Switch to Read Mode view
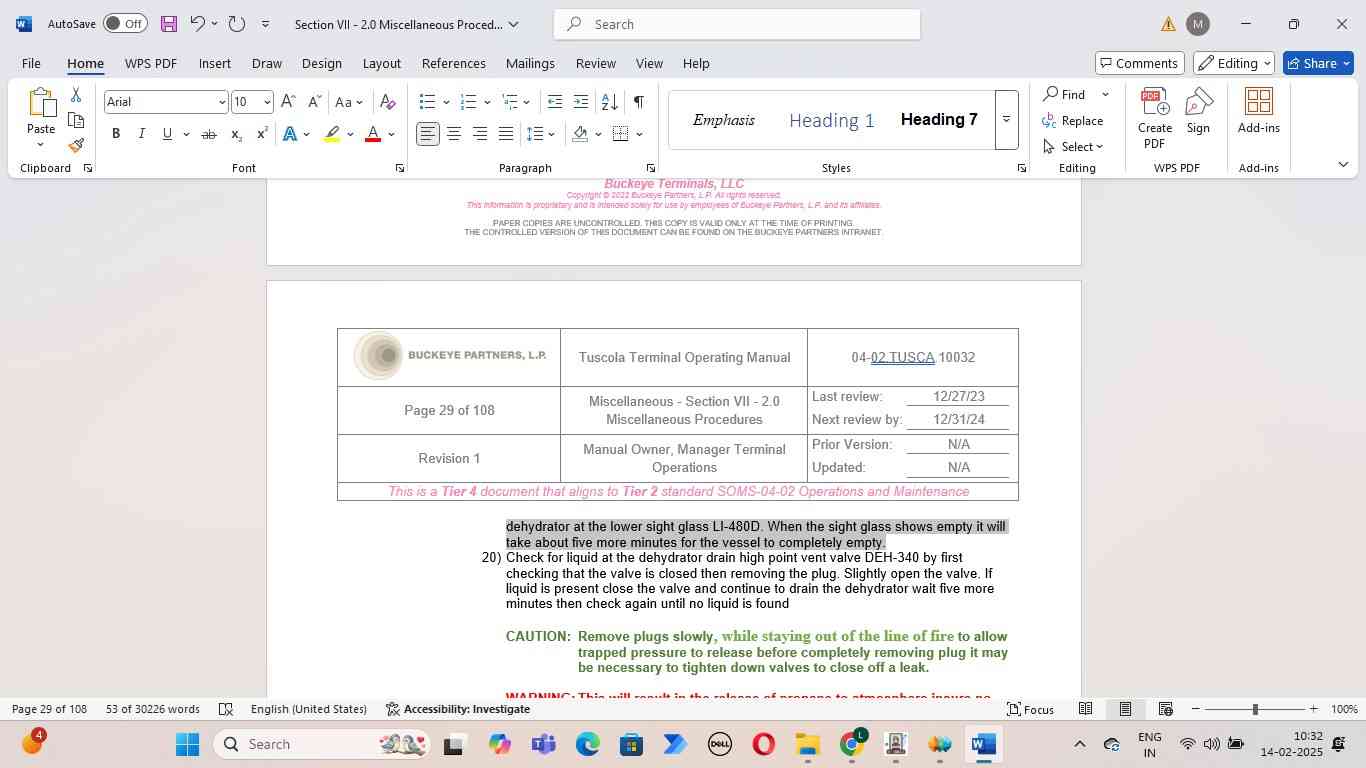This screenshot has height=768, width=1366. click(x=1085, y=709)
